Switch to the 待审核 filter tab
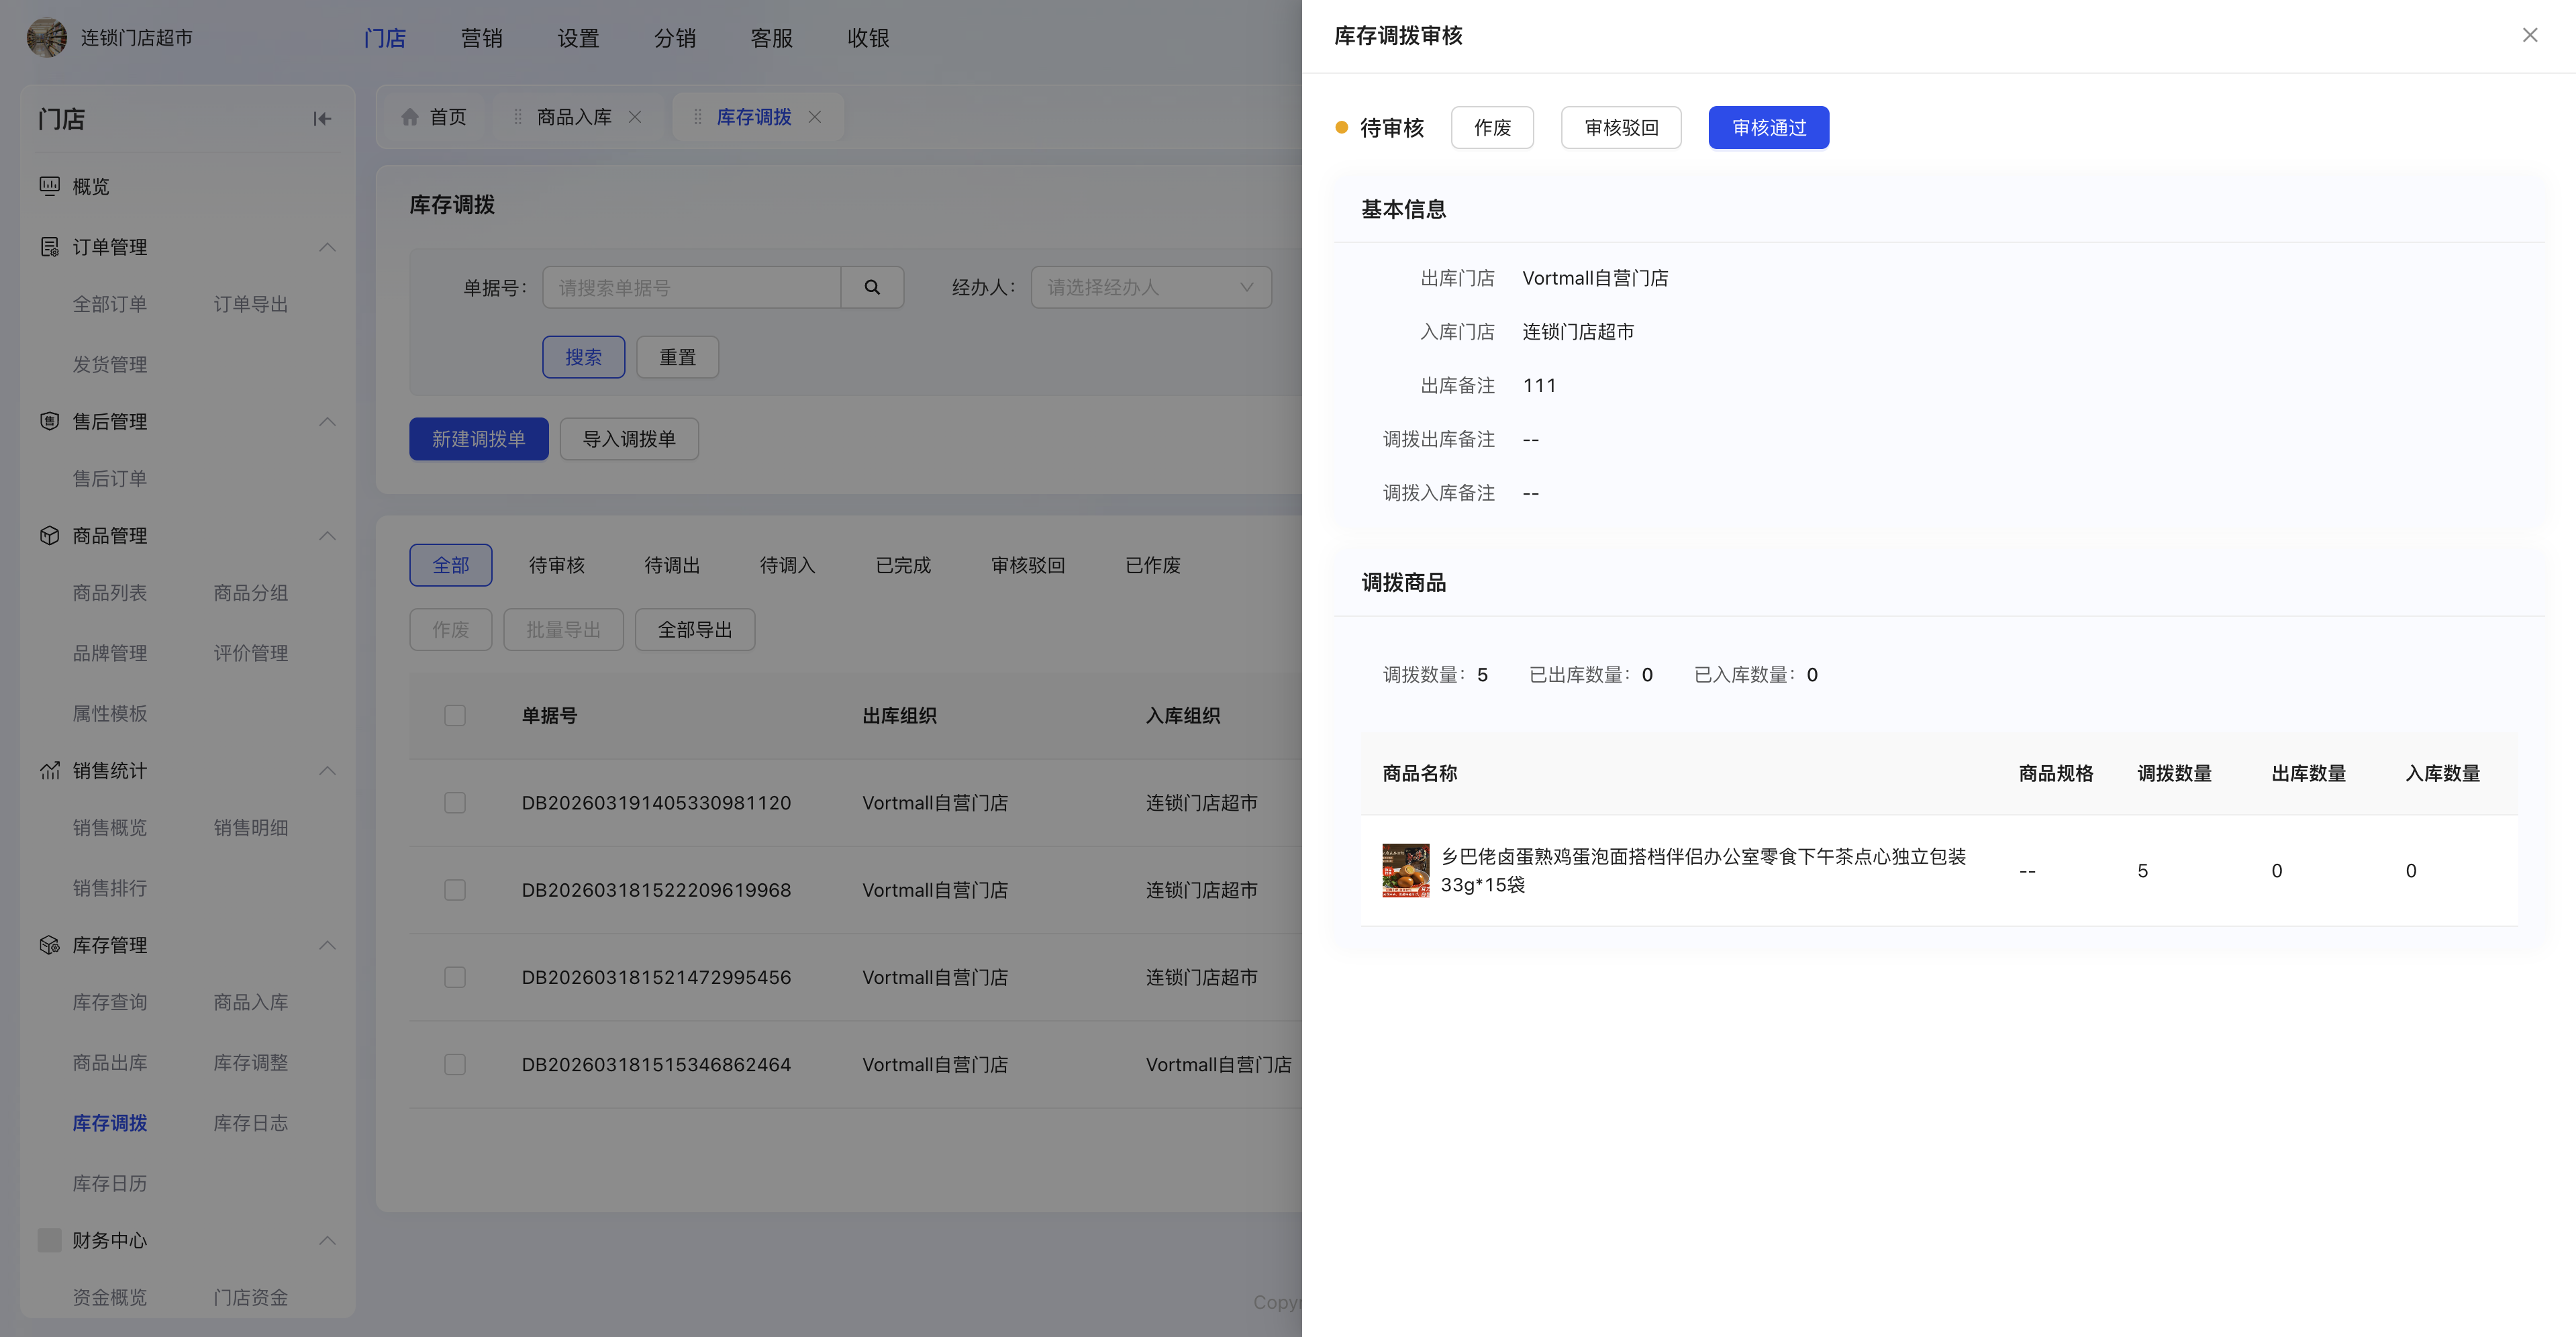Viewport: 2576px width, 1337px height. [556, 565]
